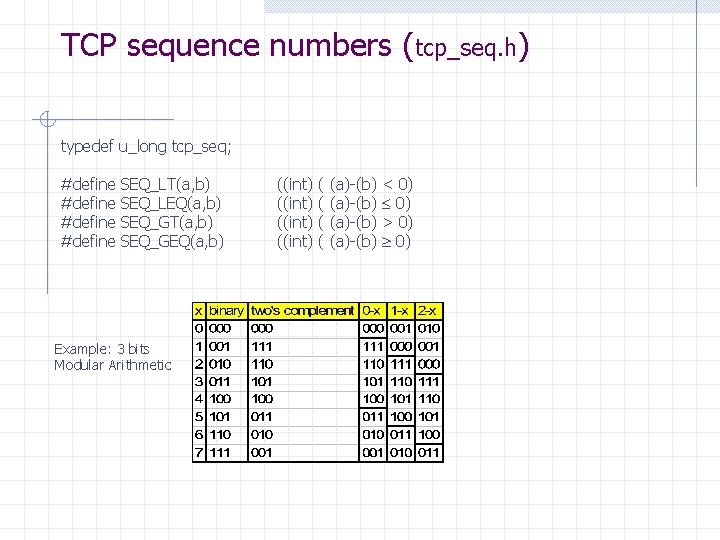Click the 'x' table header cell
The image size is (720, 540).
[x=199, y=311]
